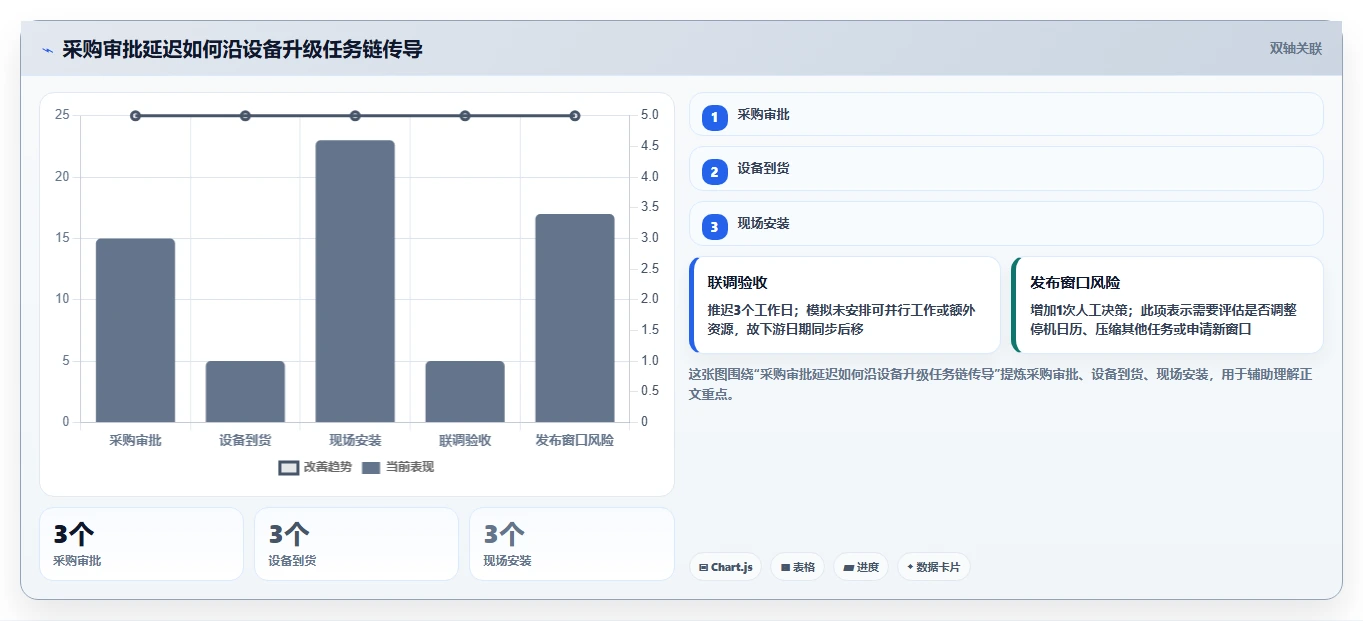Viewport: 1363px width, 621px height.
Task: Click the 当前表现 legend color box
Action: coord(371,468)
